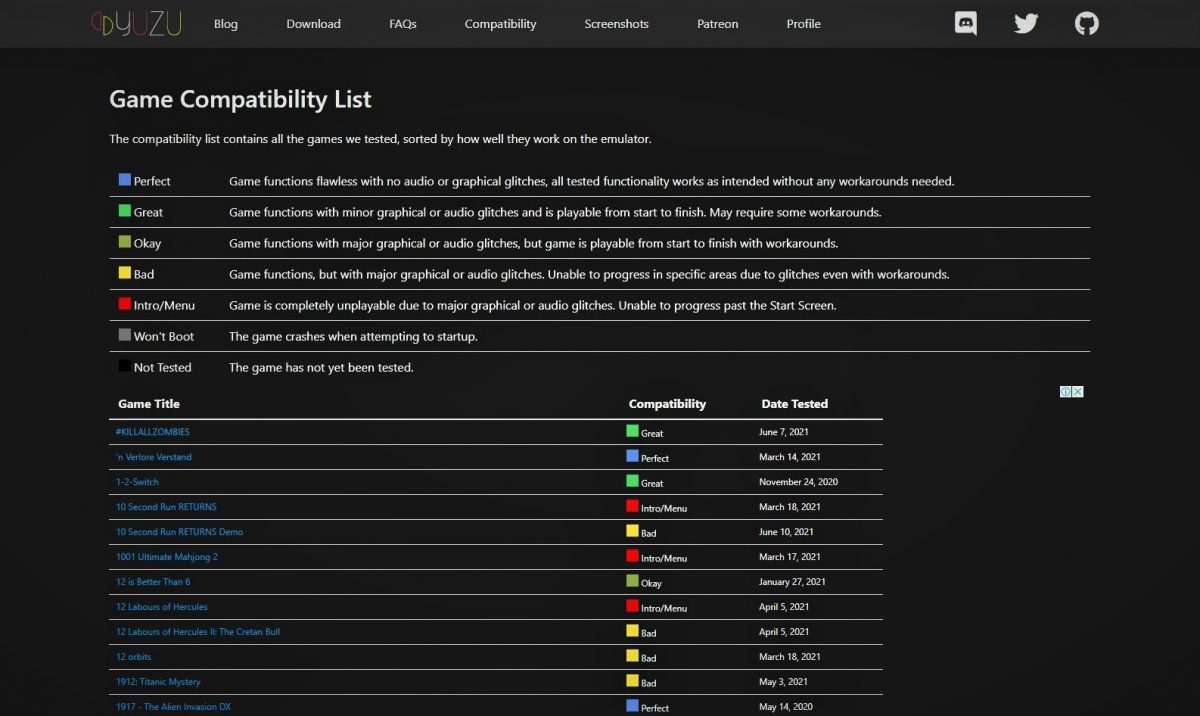
Task: Open 10 Second Run RETURNS Demo link
Action: click(x=180, y=532)
